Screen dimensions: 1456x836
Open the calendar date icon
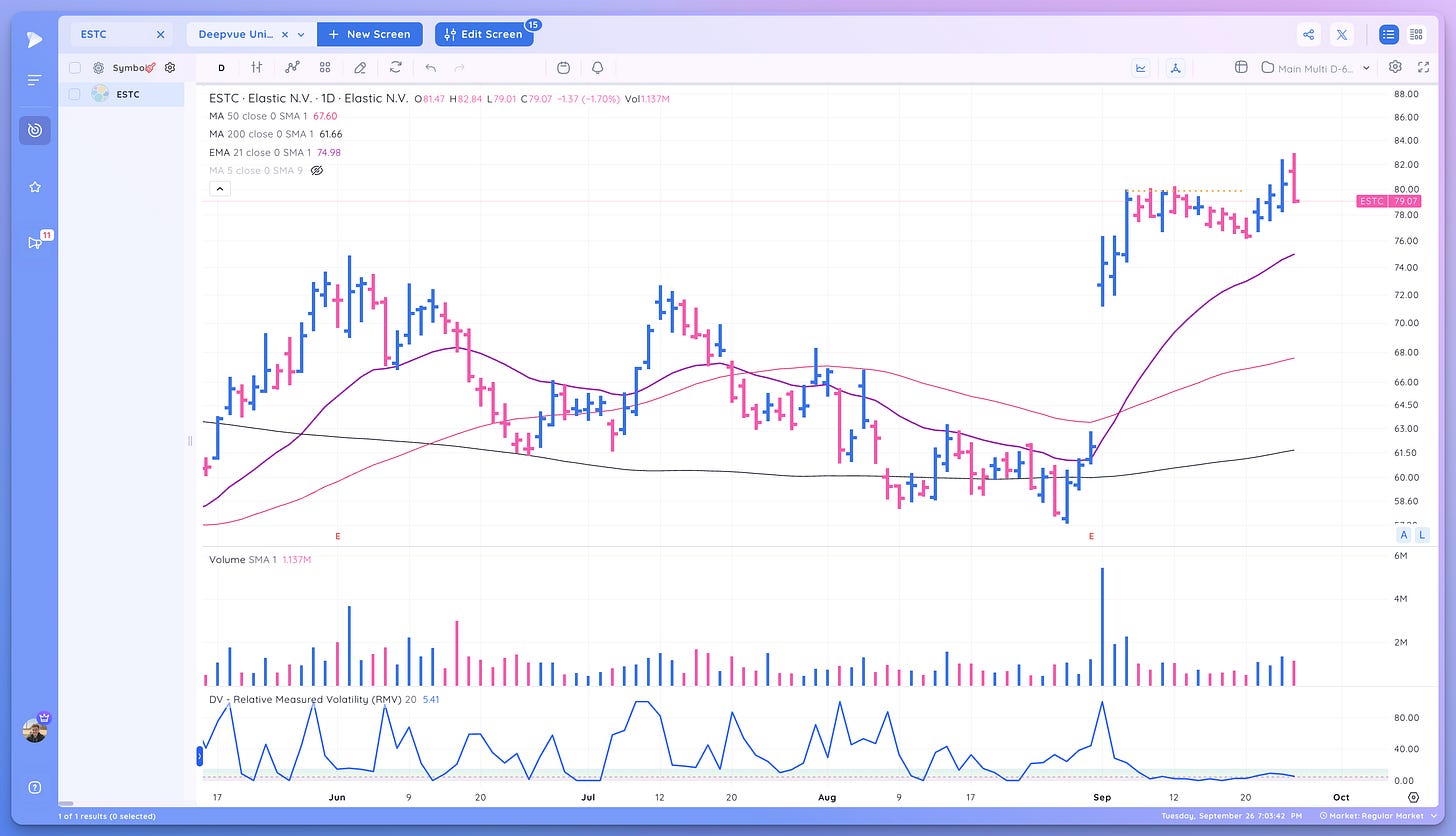click(563, 68)
